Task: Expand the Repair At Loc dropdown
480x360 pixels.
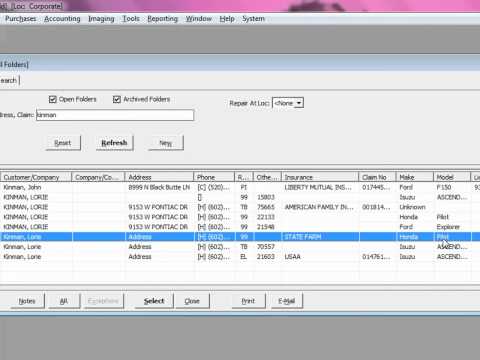Action: (299, 103)
